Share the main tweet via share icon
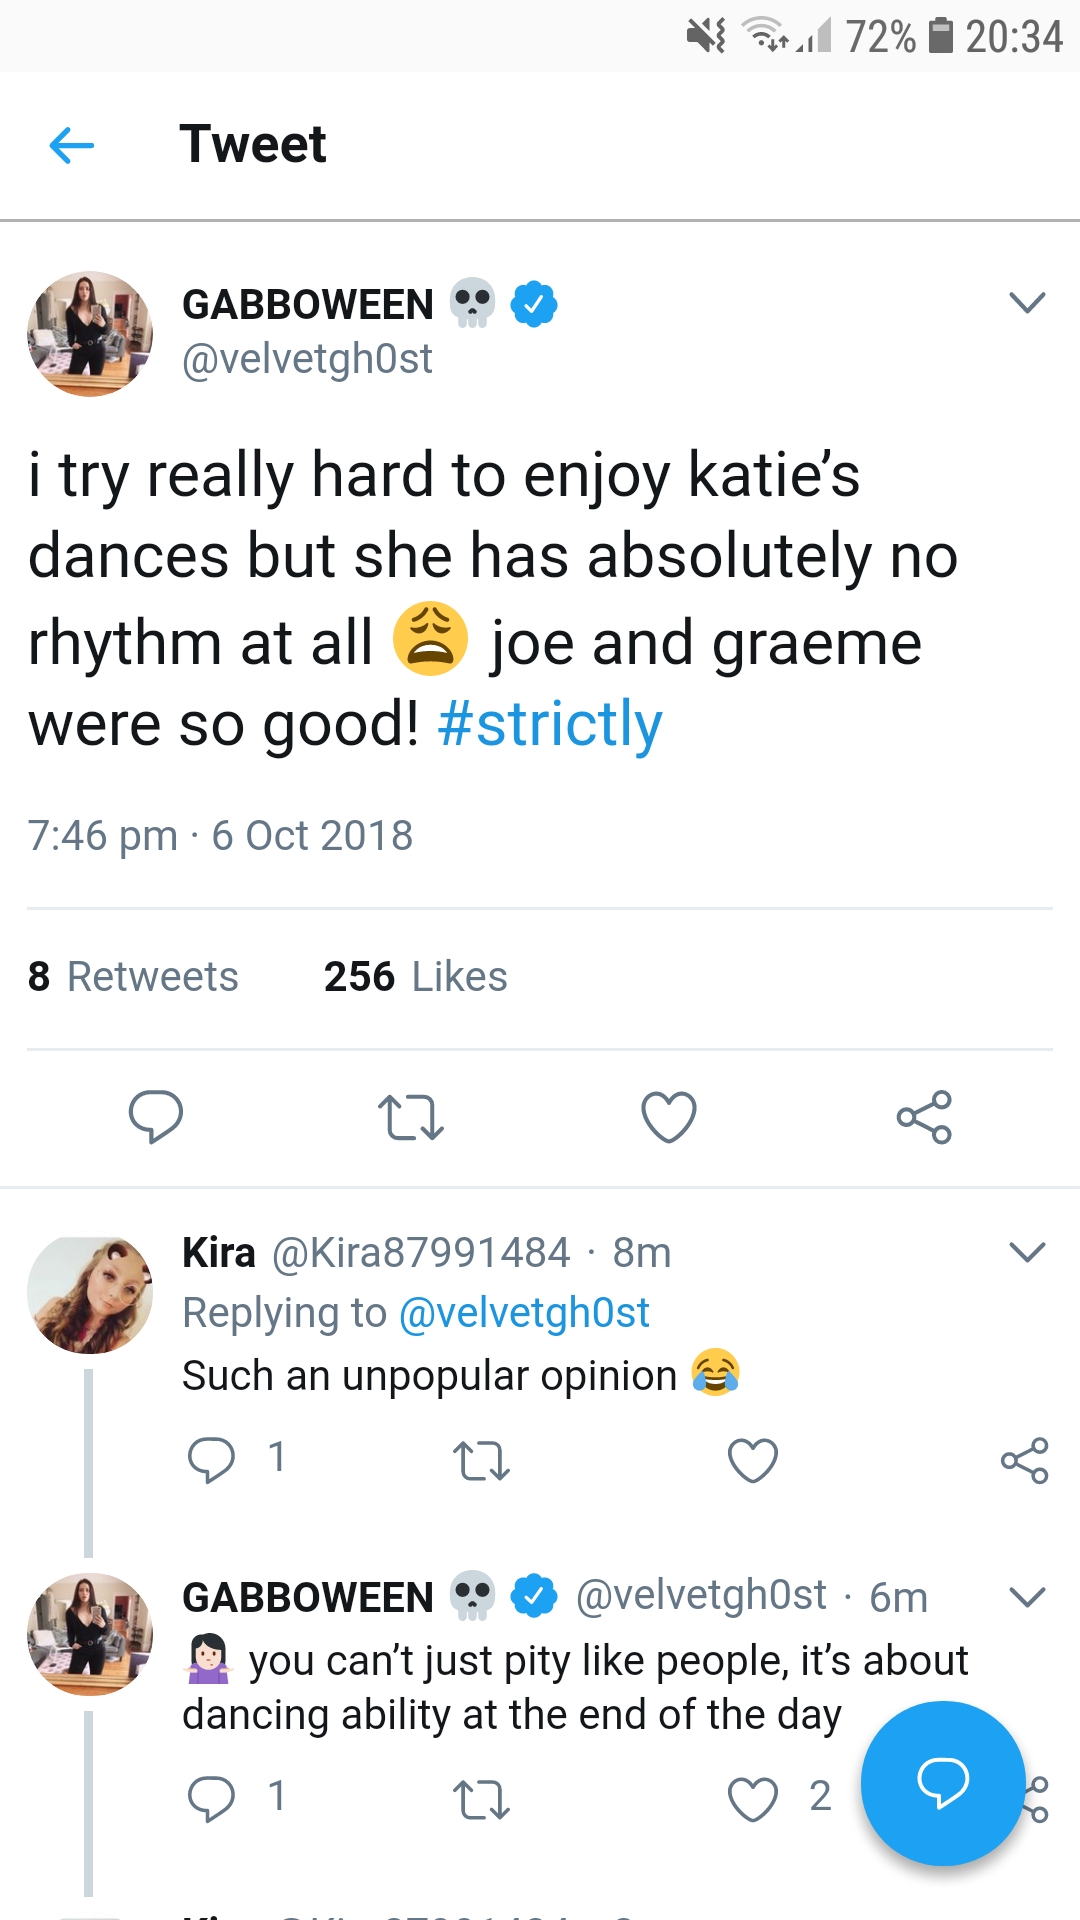This screenshot has height=1920, width=1080. pos(924,1117)
